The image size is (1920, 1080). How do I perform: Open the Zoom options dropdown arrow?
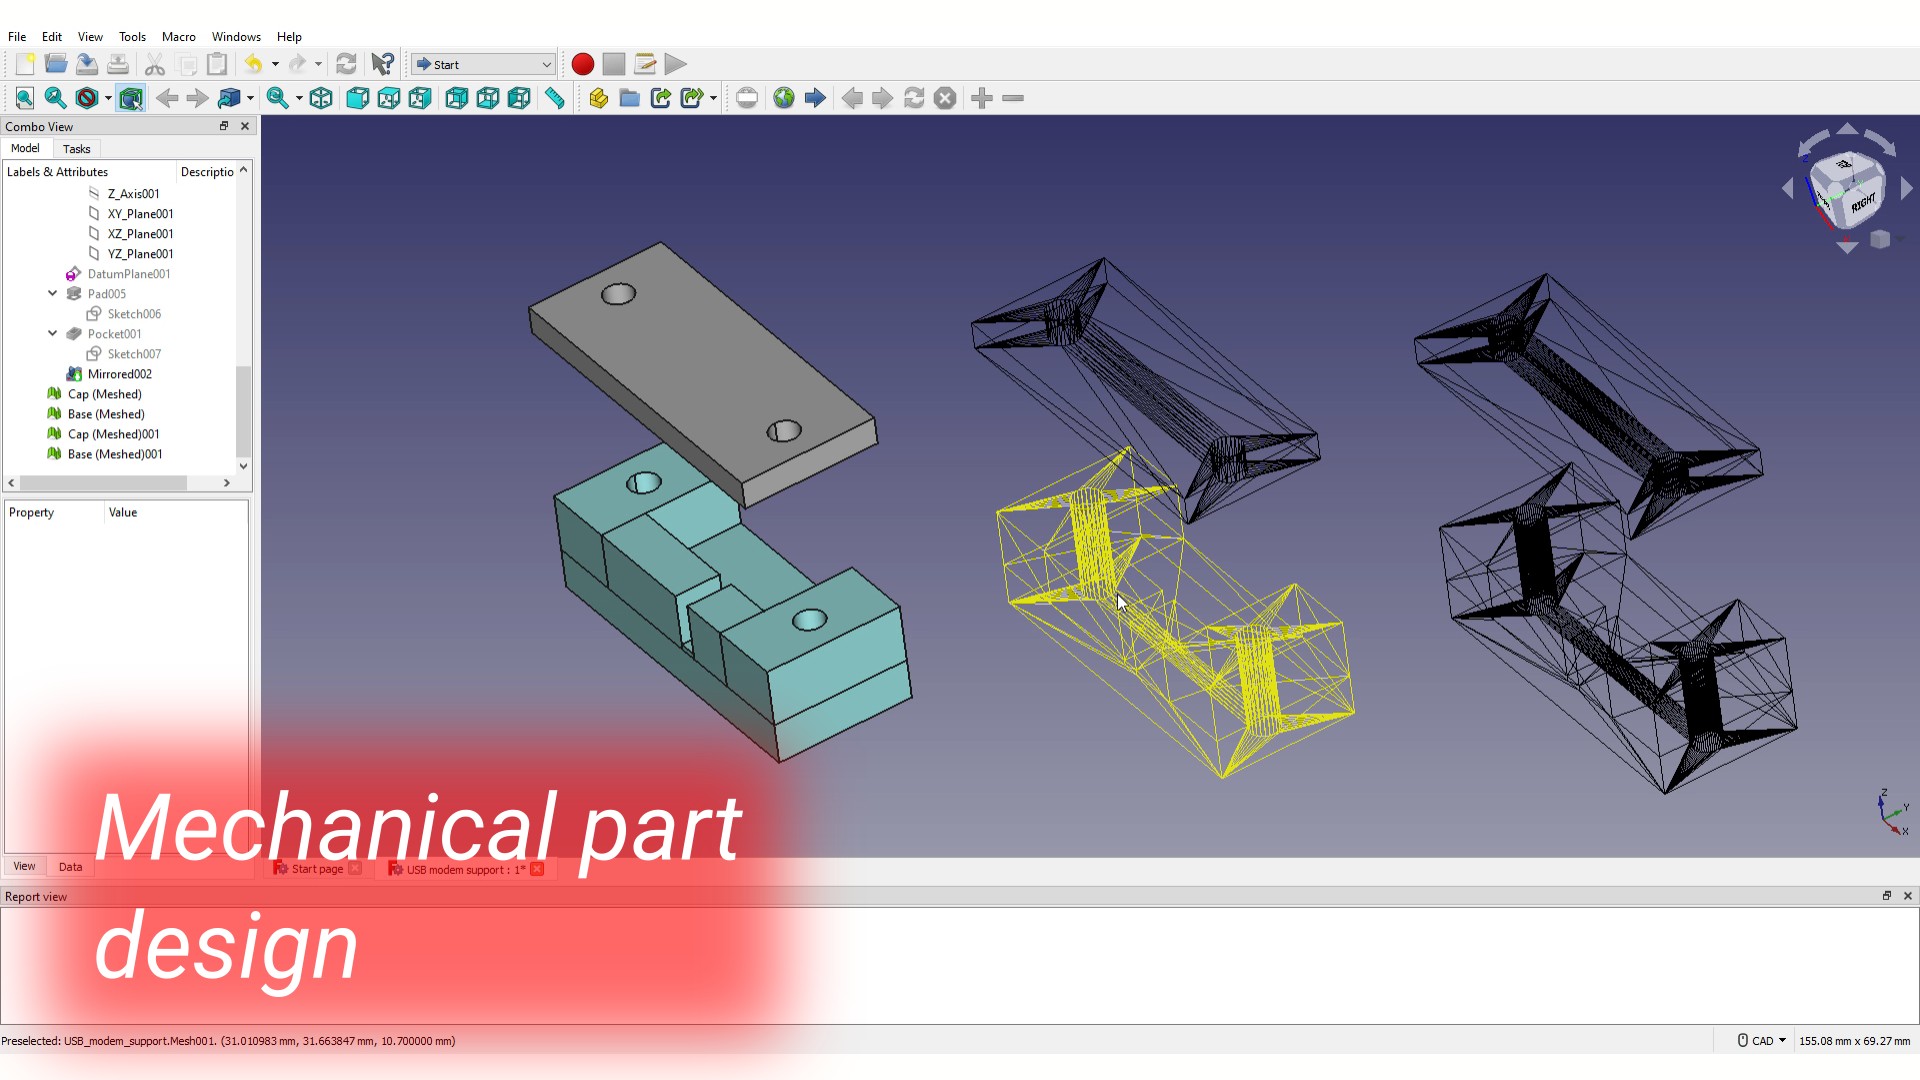pyautogui.click(x=298, y=98)
